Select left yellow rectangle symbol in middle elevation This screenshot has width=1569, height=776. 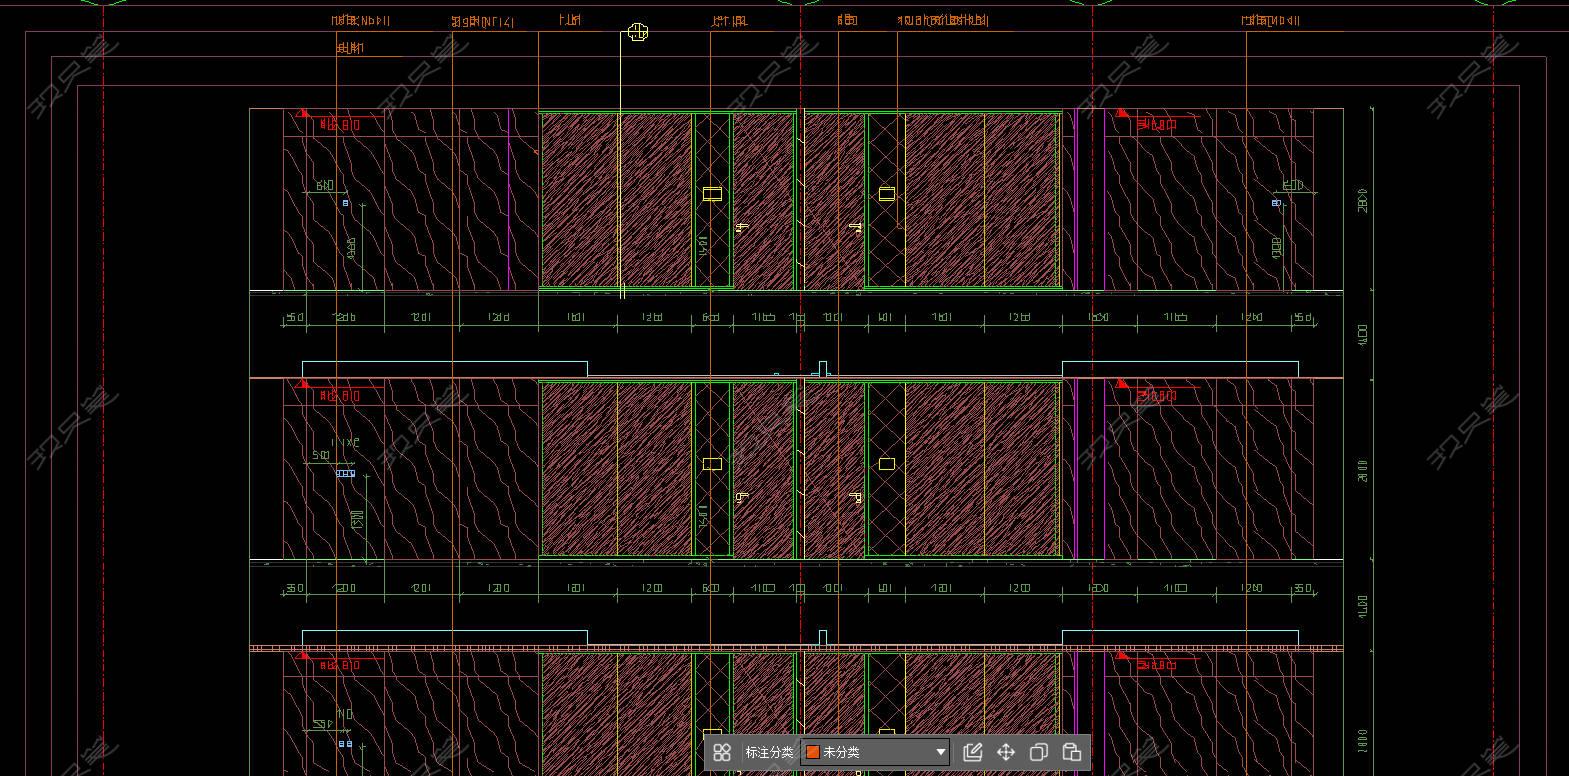(712, 464)
